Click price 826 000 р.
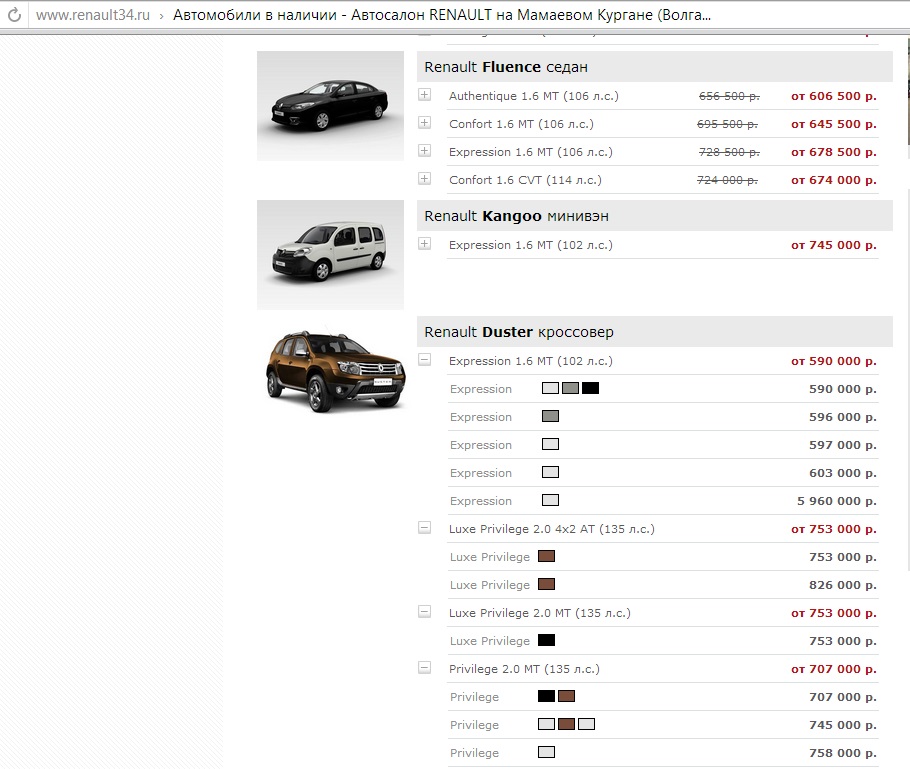The height and width of the screenshot is (769, 910). (x=843, y=585)
